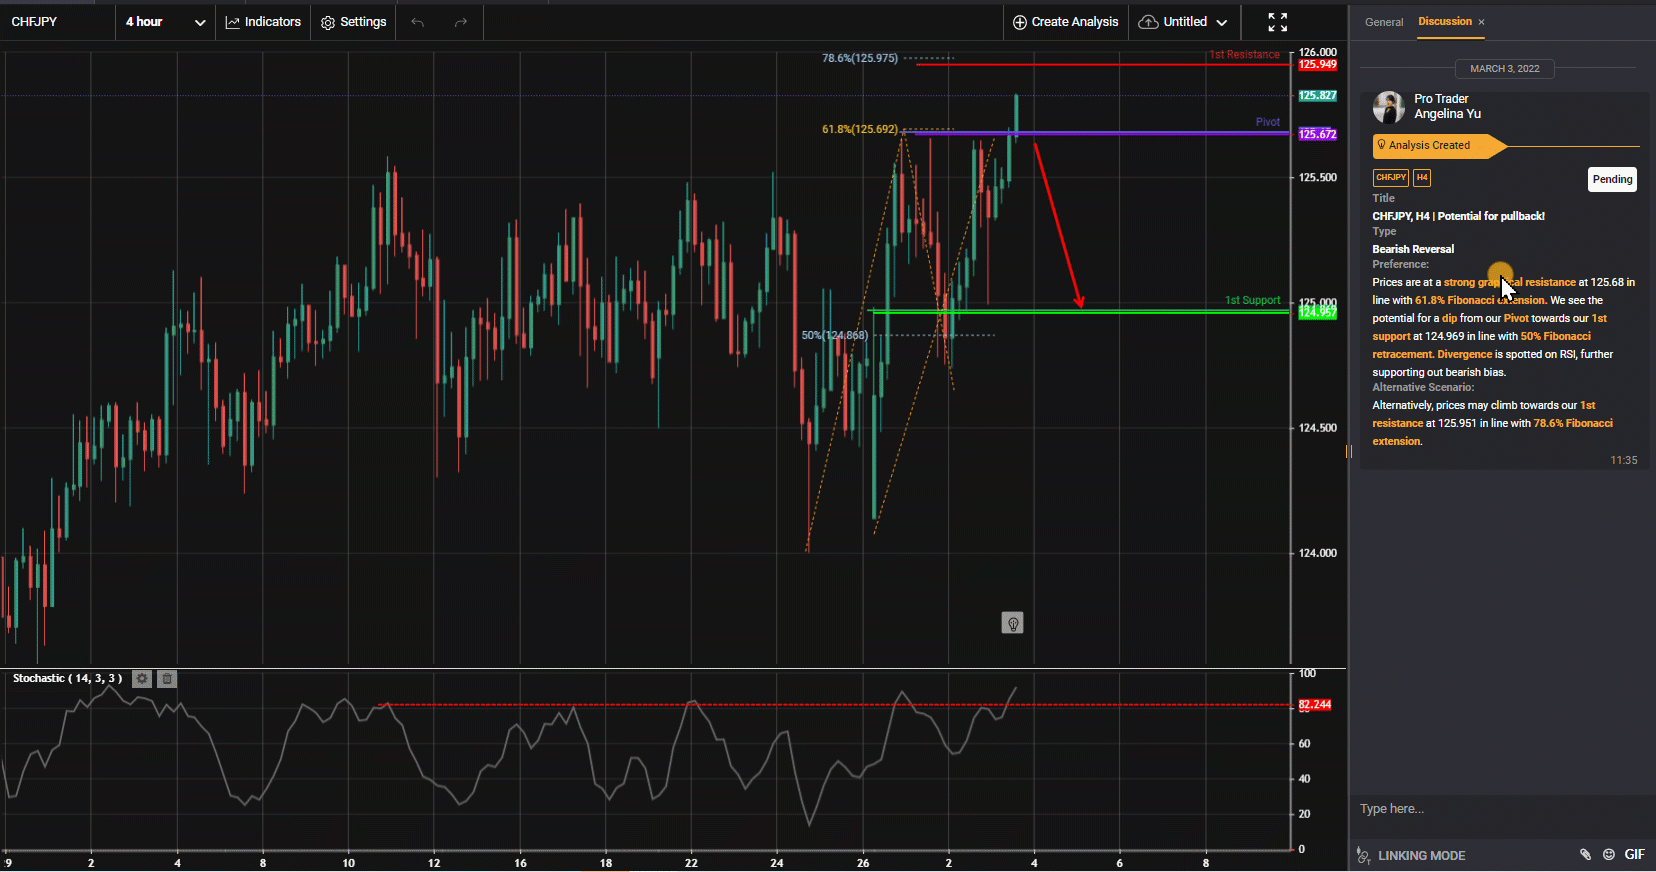Screen dimensions: 1656x872
Task: Click the '78.6%(125.975)' Fibonacci label
Action: [859, 58]
